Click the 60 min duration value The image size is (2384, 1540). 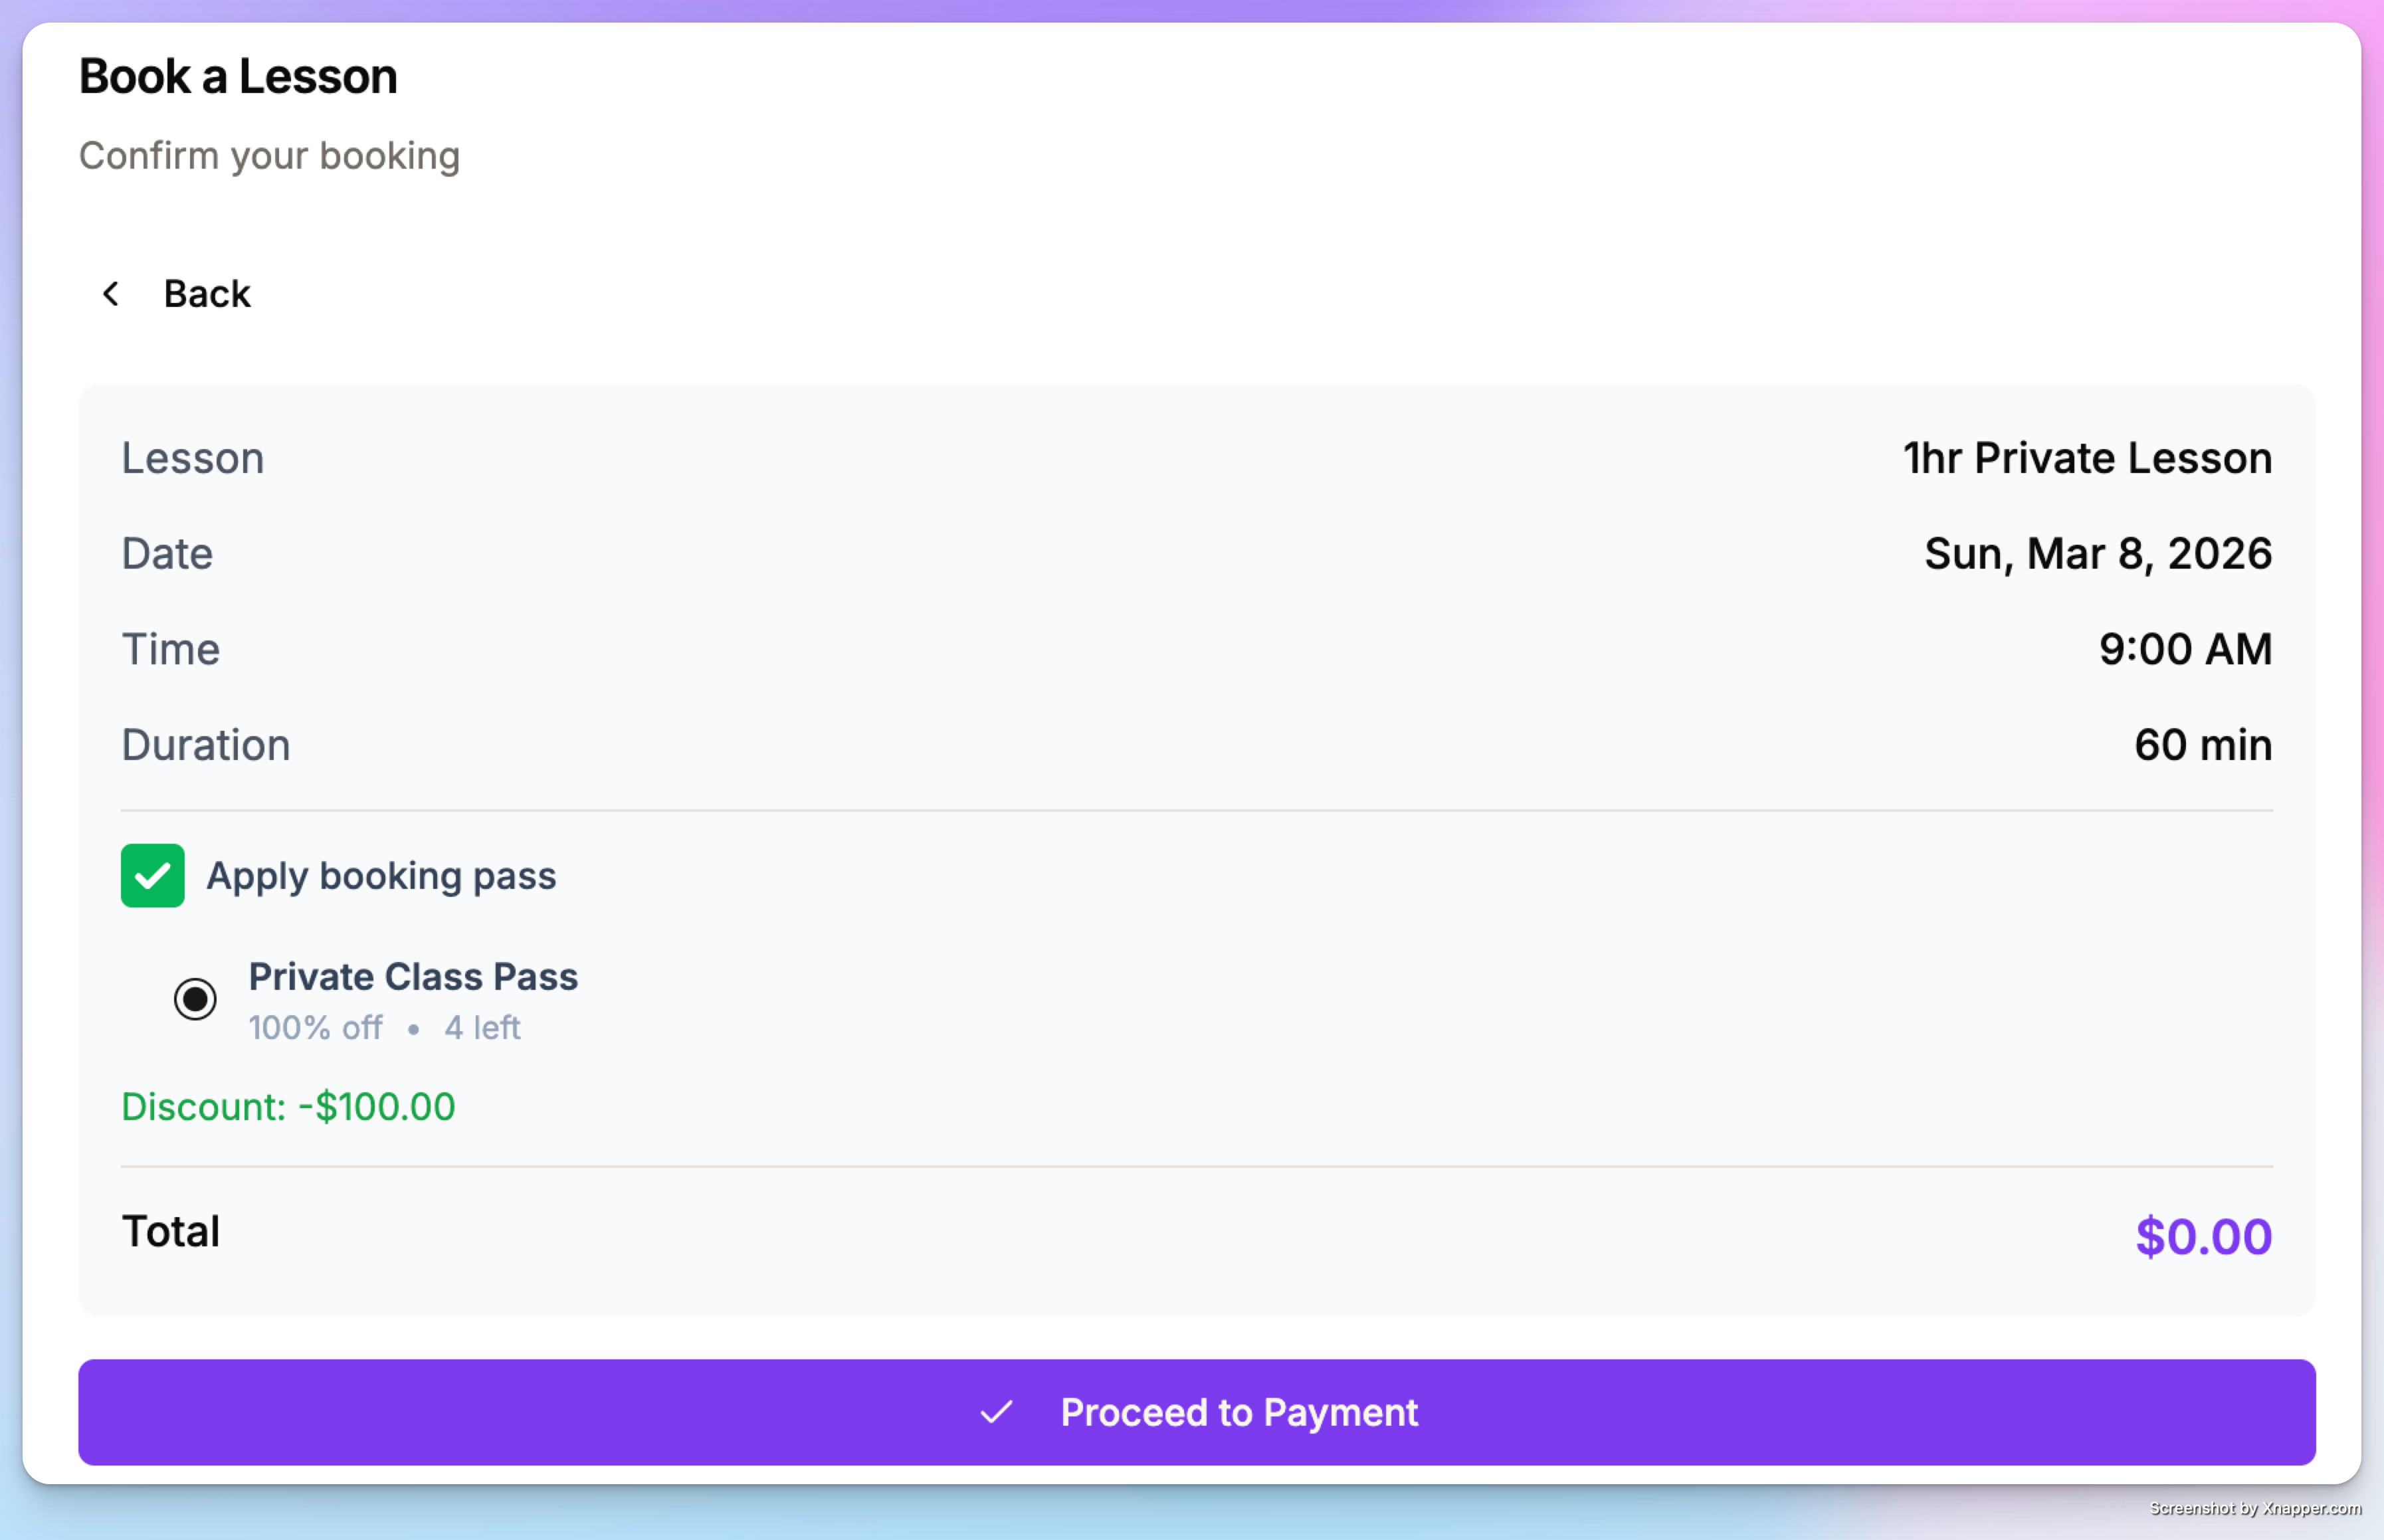2203,745
